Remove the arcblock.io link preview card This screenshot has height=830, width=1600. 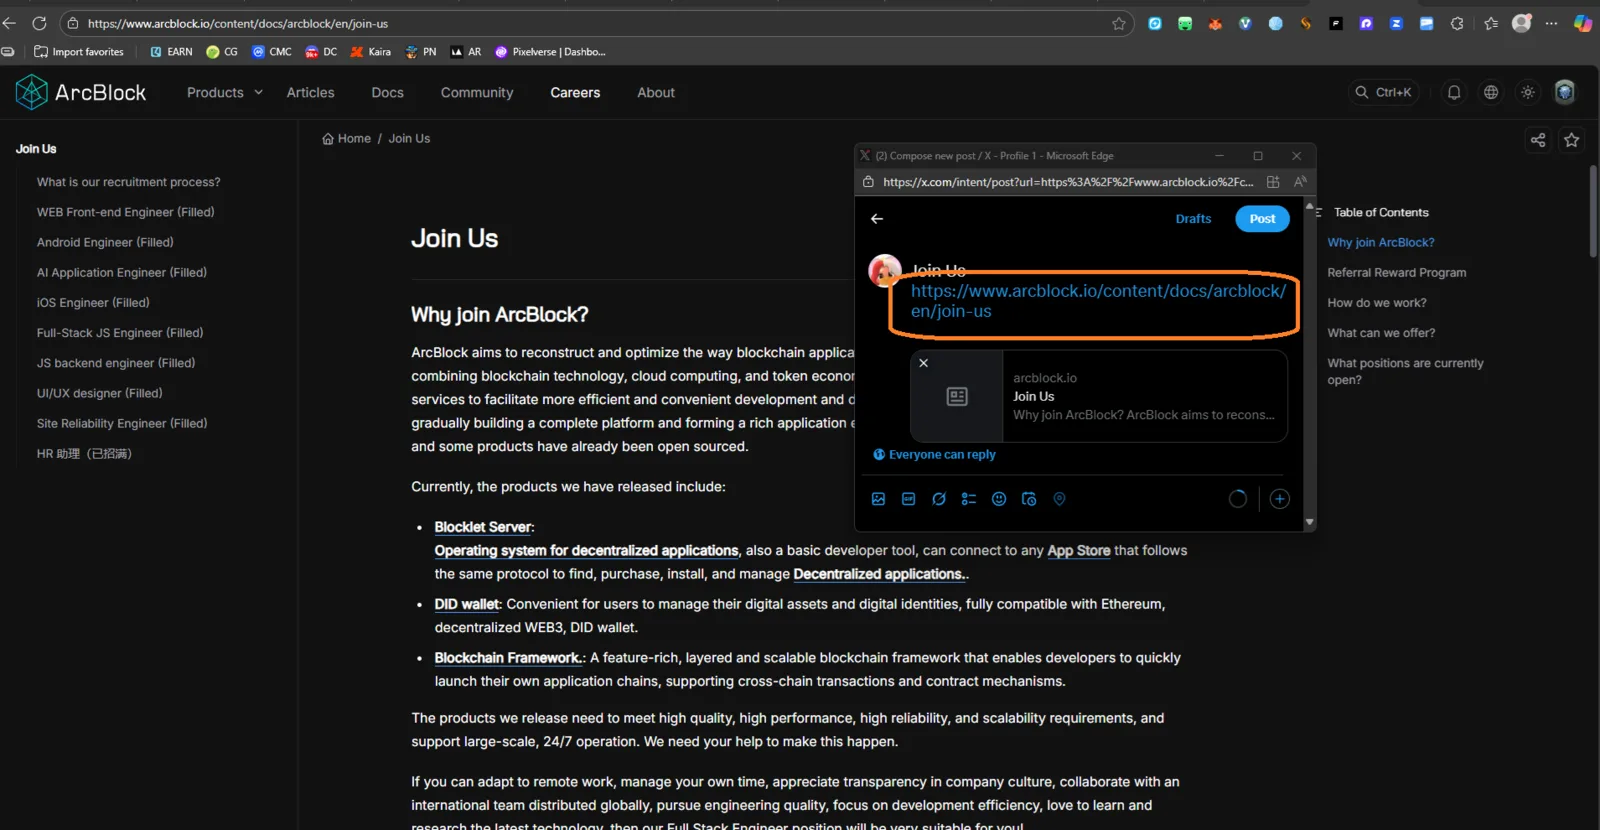[924, 363]
